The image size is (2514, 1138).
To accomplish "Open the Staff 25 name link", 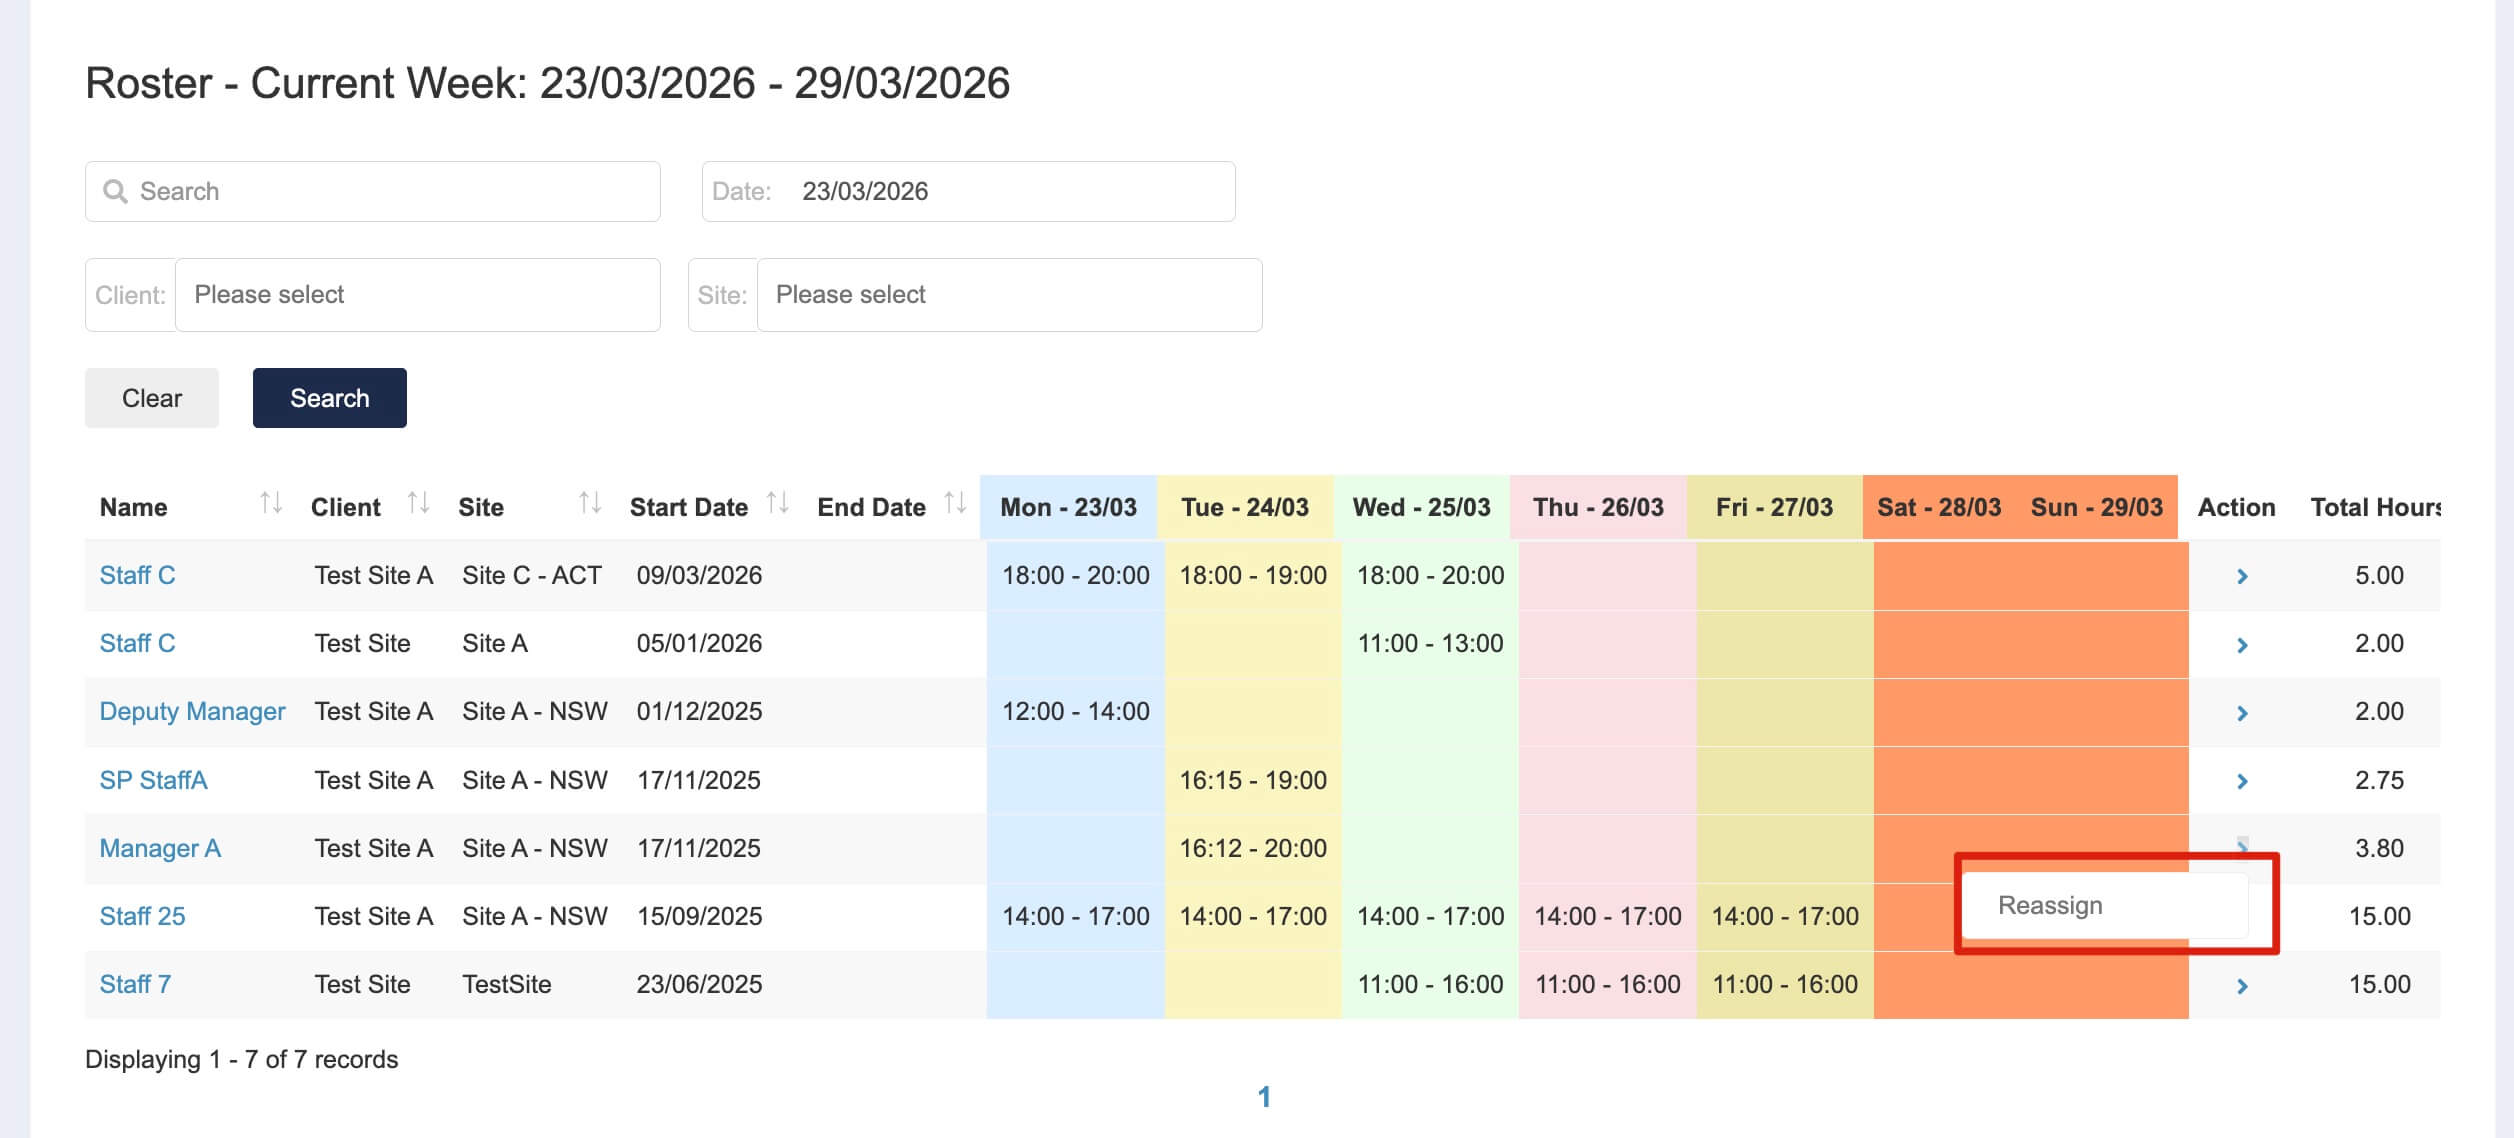I will click(x=142, y=917).
